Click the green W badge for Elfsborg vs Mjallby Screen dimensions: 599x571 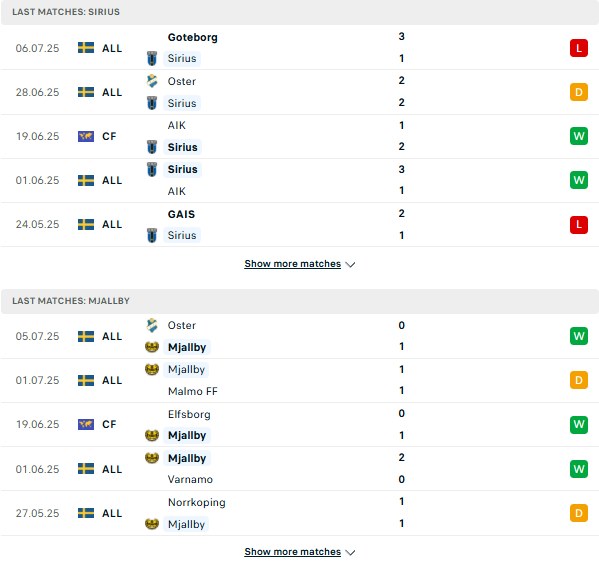point(578,425)
